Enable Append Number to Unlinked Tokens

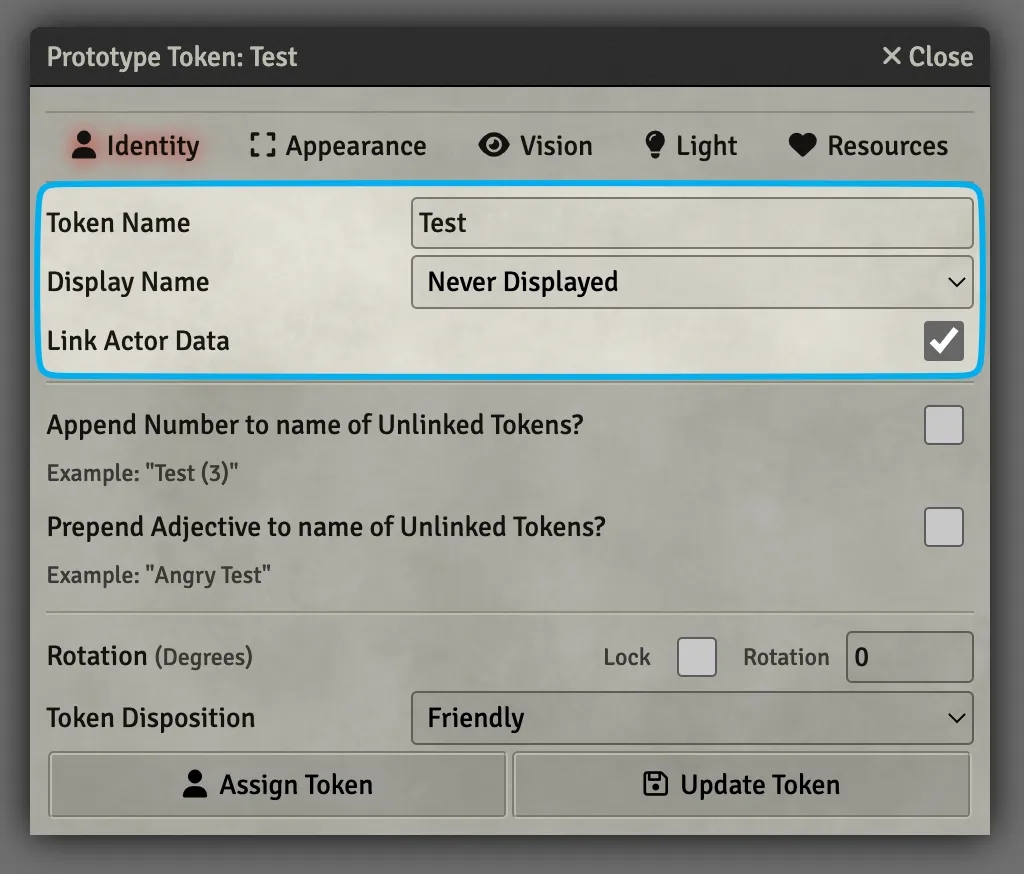pyautogui.click(x=943, y=425)
